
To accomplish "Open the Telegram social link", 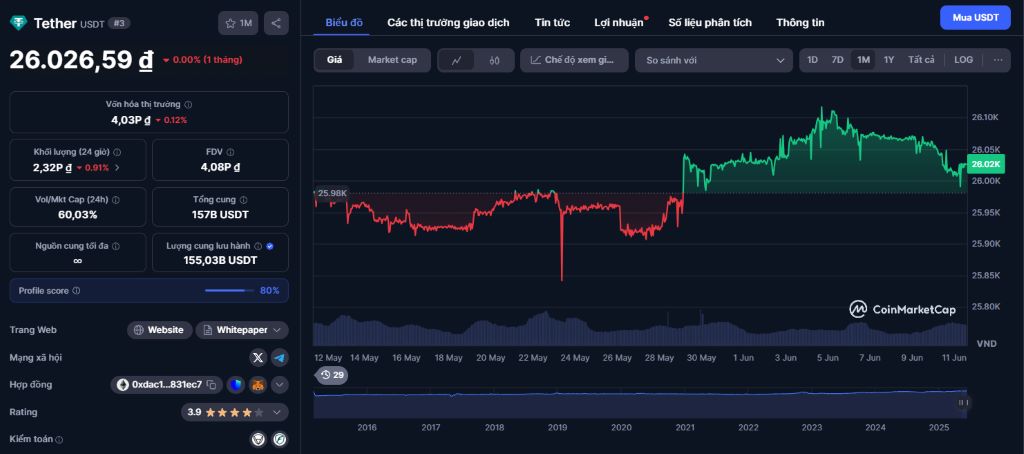I will pos(280,357).
